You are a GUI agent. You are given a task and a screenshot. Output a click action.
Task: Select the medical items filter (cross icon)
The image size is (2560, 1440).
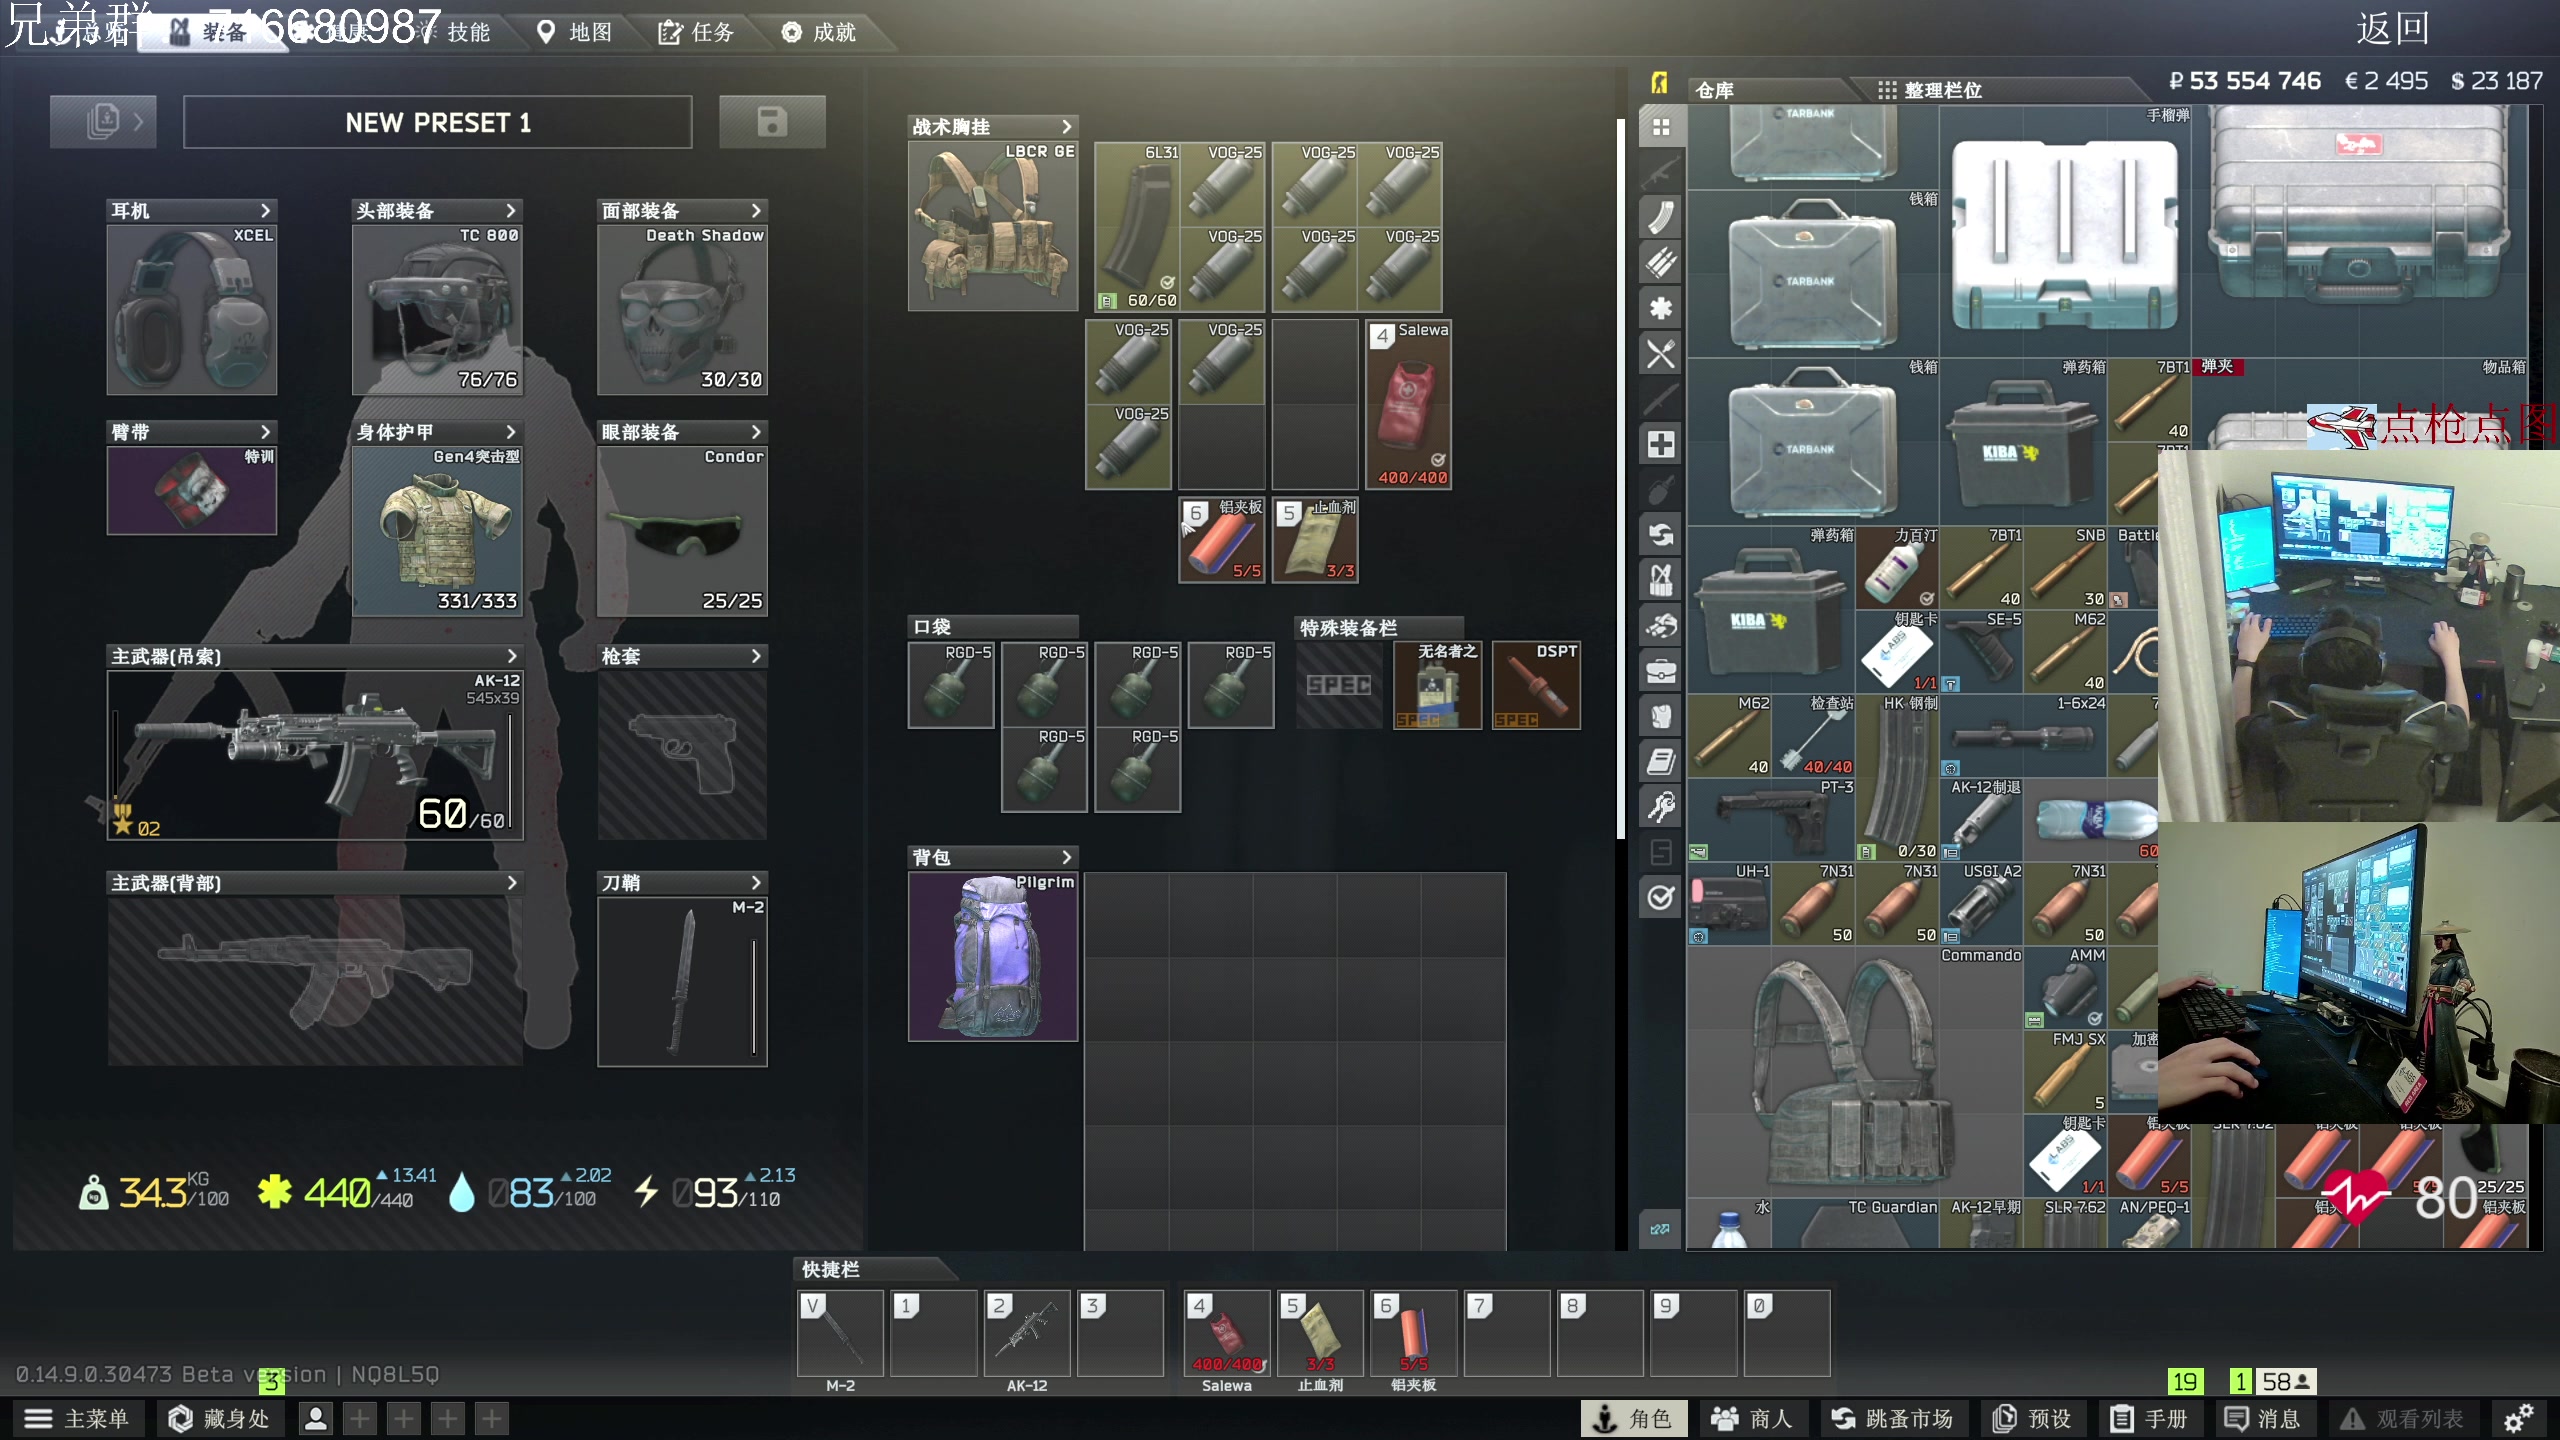click(x=1661, y=445)
